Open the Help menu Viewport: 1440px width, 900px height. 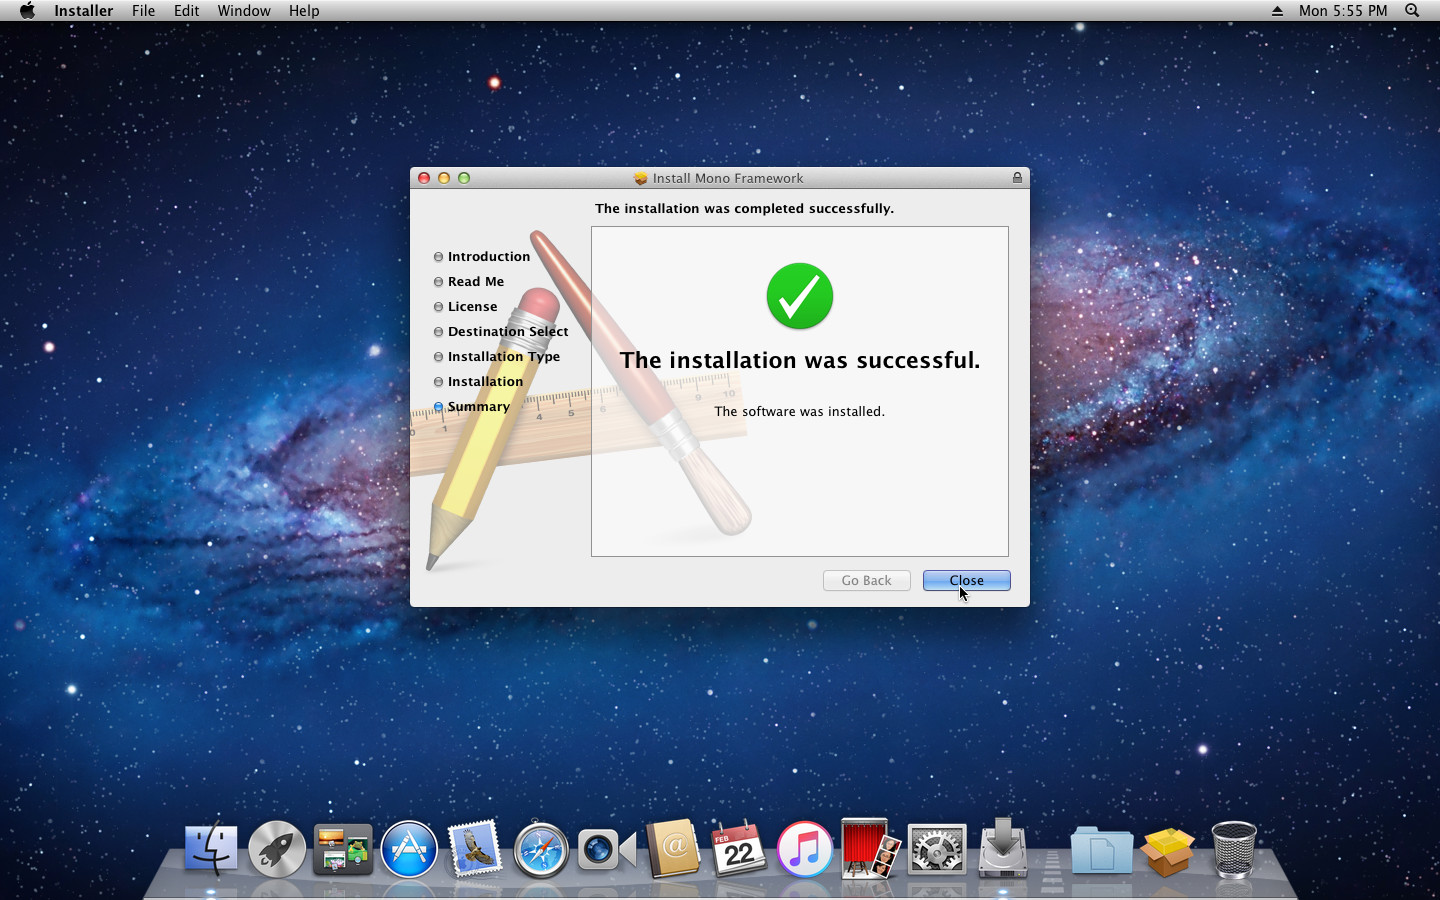pos(304,11)
